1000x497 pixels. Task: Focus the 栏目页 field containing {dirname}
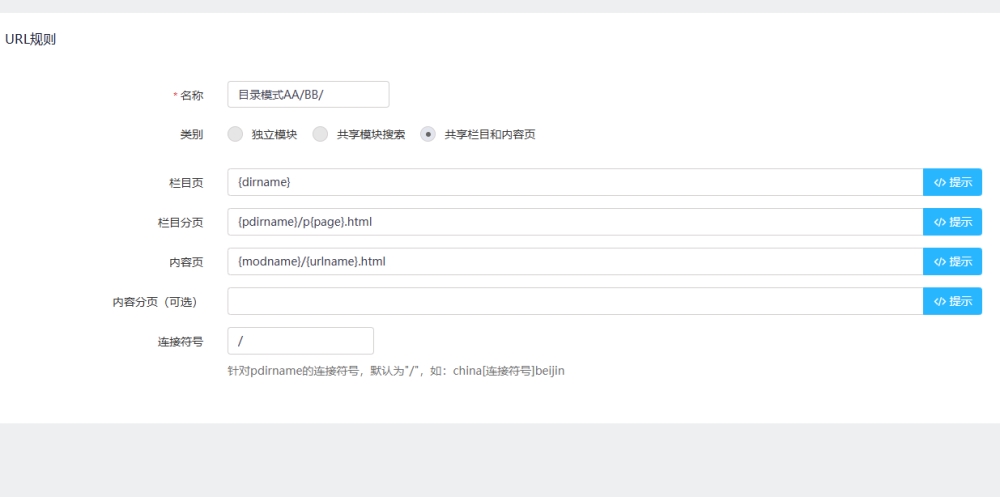(x=574, y=182)
